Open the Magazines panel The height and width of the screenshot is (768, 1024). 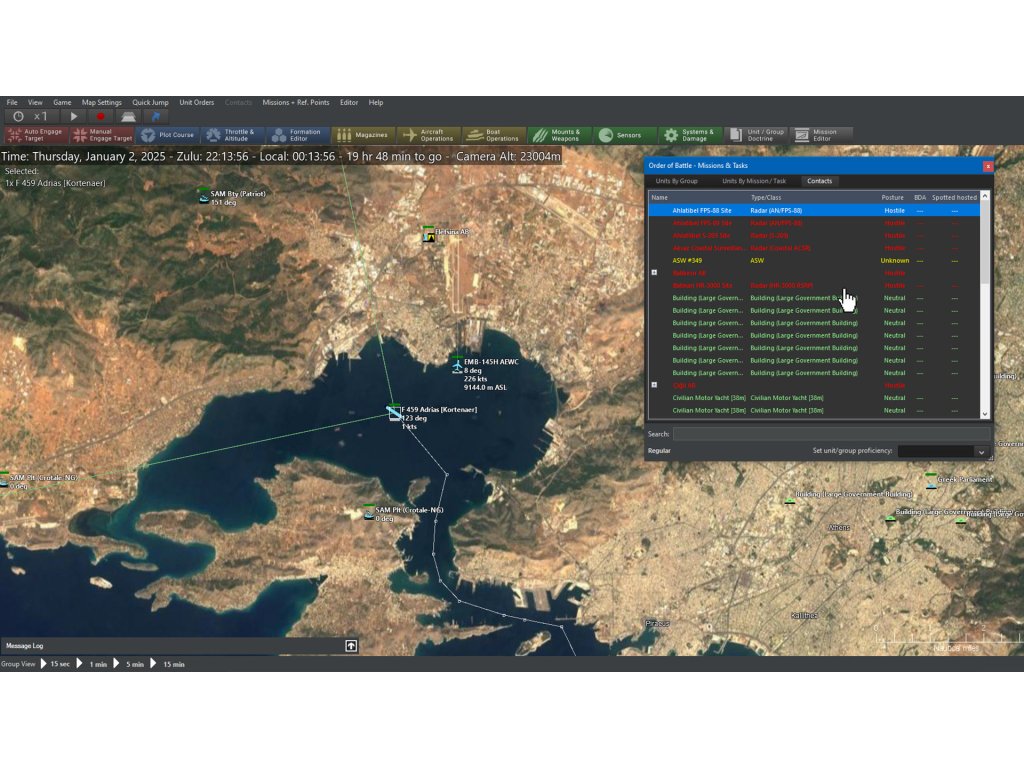click(x=362, y=135)
